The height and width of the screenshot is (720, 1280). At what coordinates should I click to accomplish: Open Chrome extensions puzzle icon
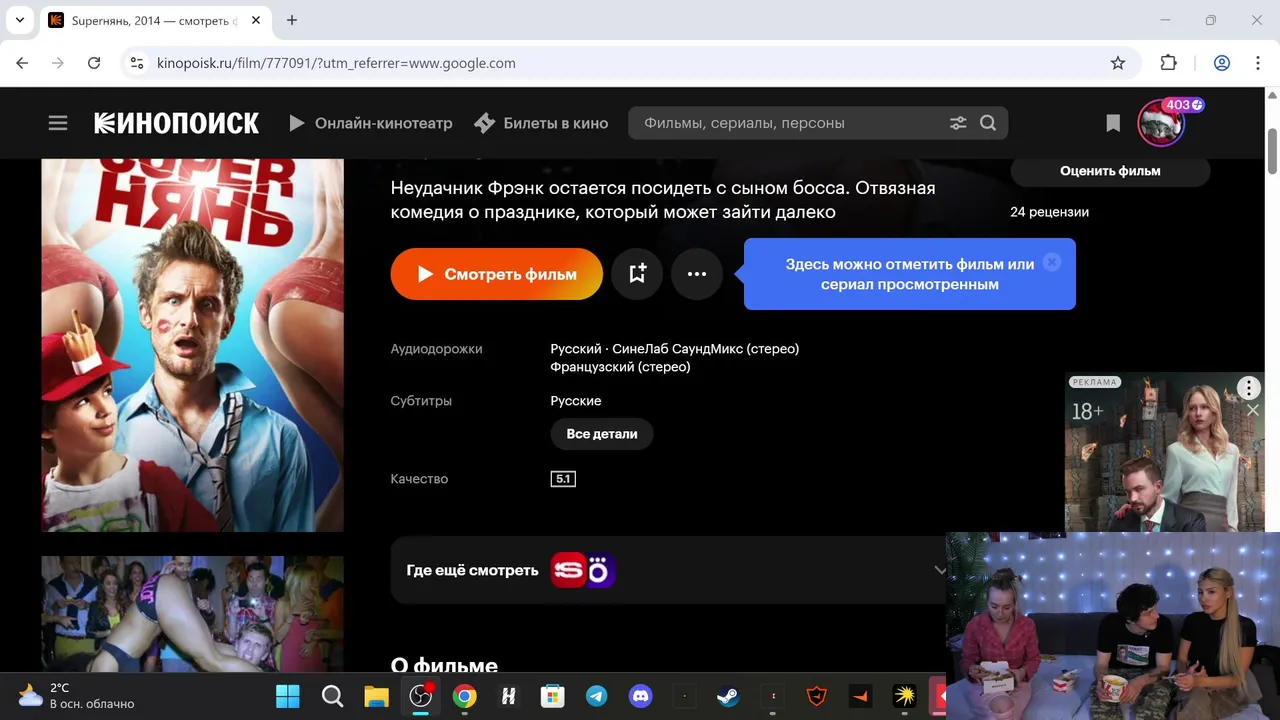point(1168,63)
